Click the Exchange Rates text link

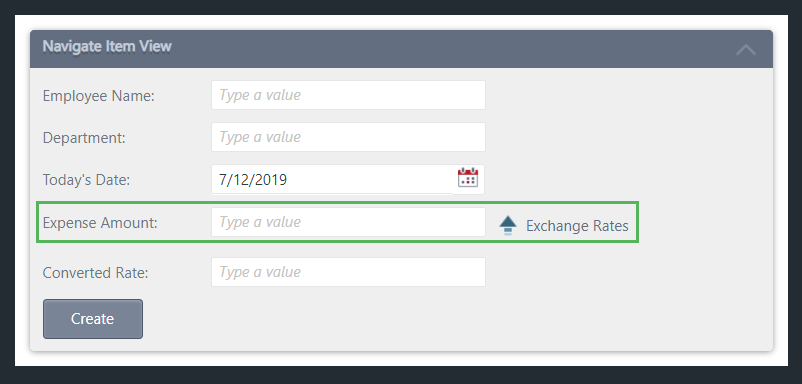point(577,226)
